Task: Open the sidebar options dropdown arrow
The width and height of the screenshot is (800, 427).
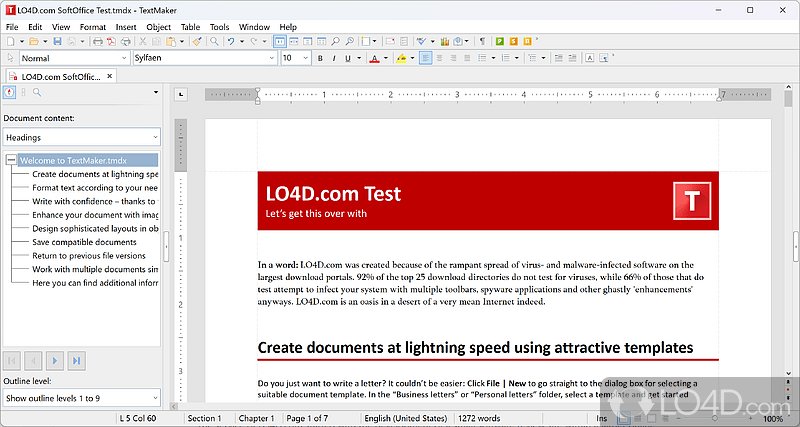Action: 156,92
